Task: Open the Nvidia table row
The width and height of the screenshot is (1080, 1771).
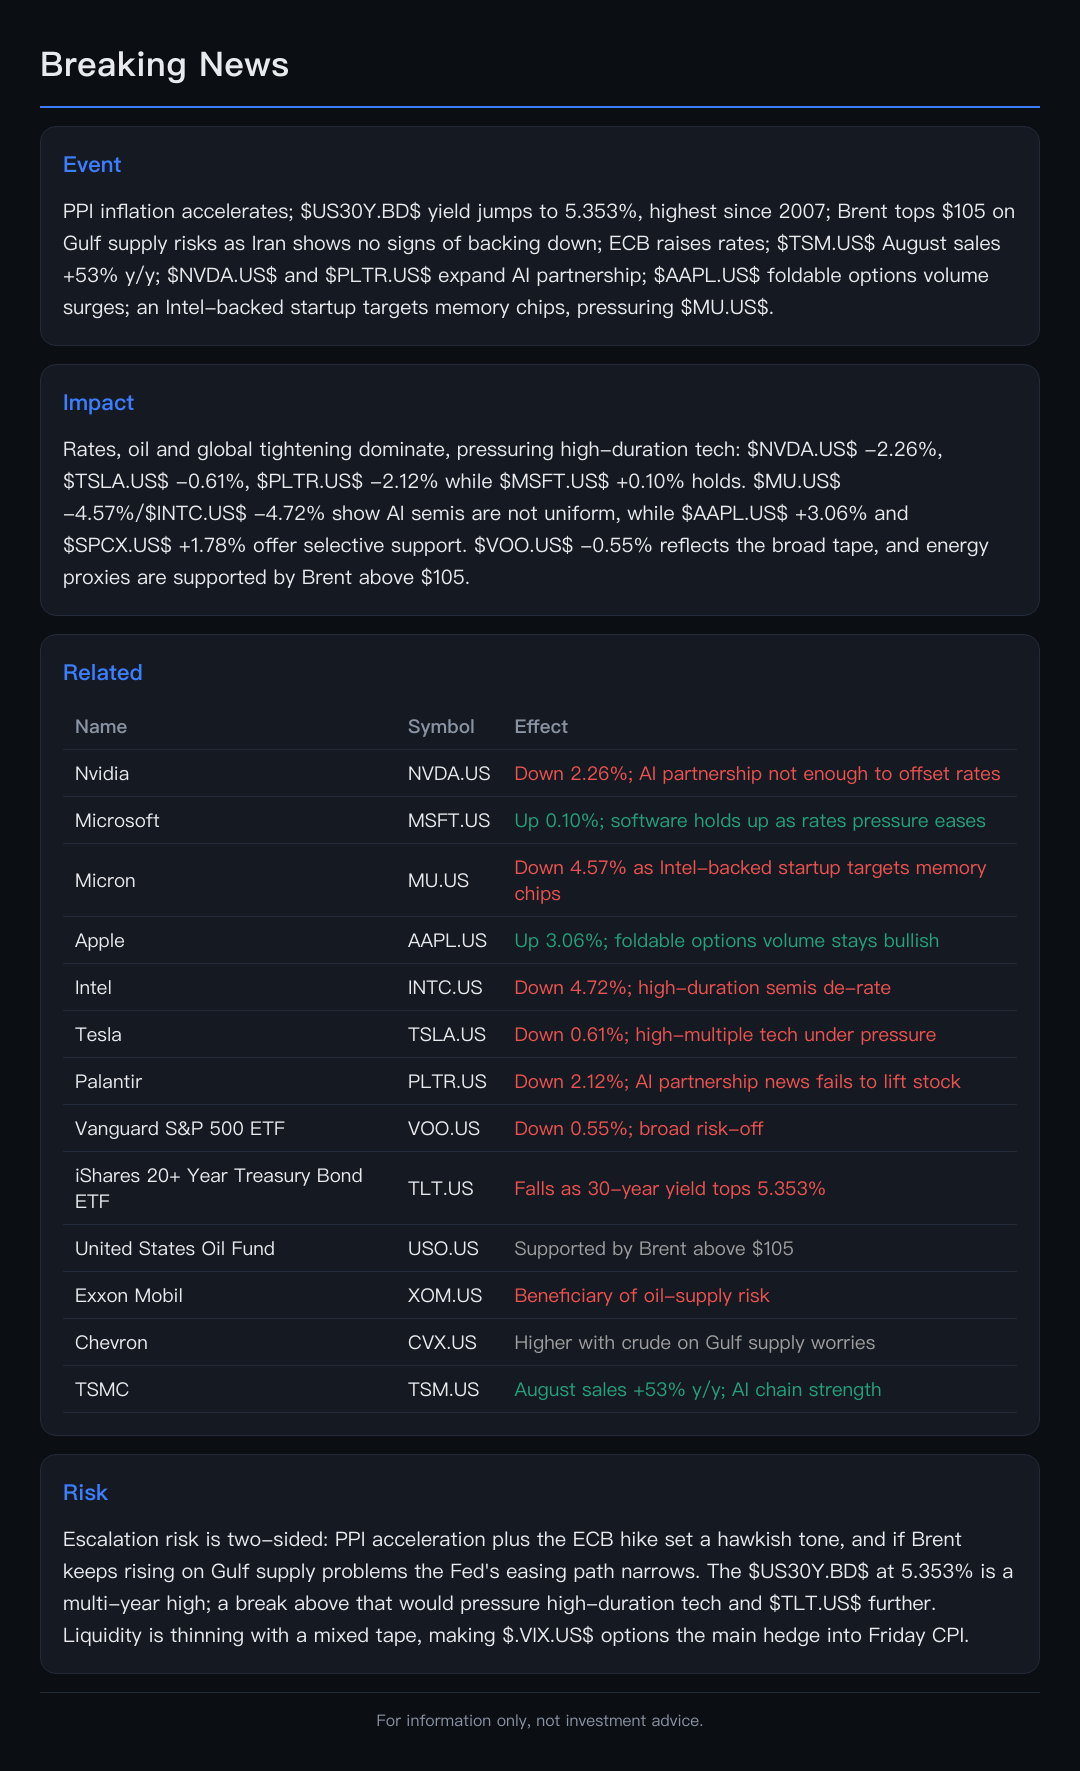Action: (x=540, y=773)
